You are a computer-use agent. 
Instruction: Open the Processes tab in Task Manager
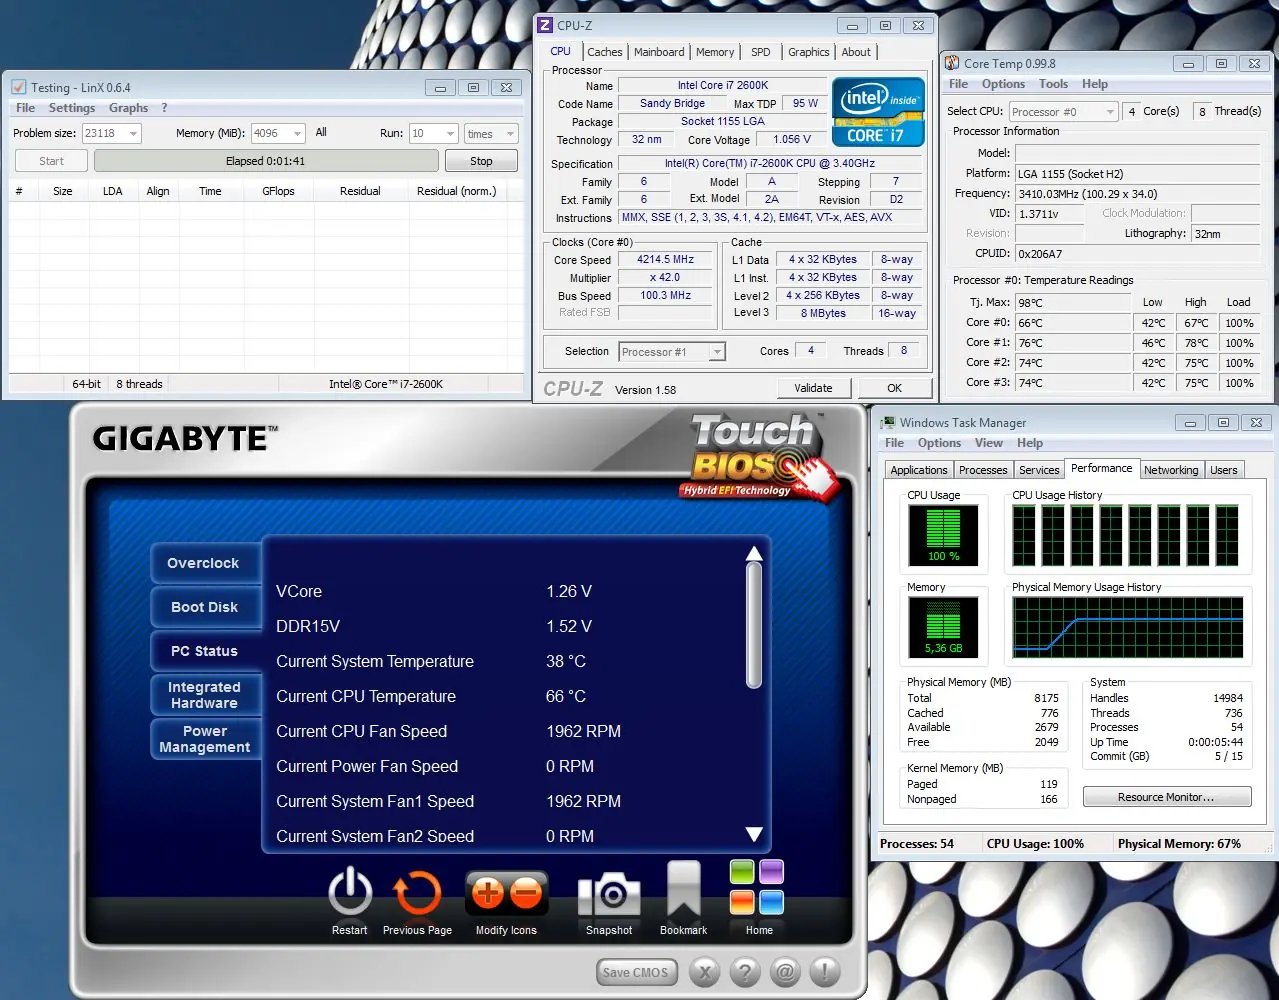click(x=983, y=470)
